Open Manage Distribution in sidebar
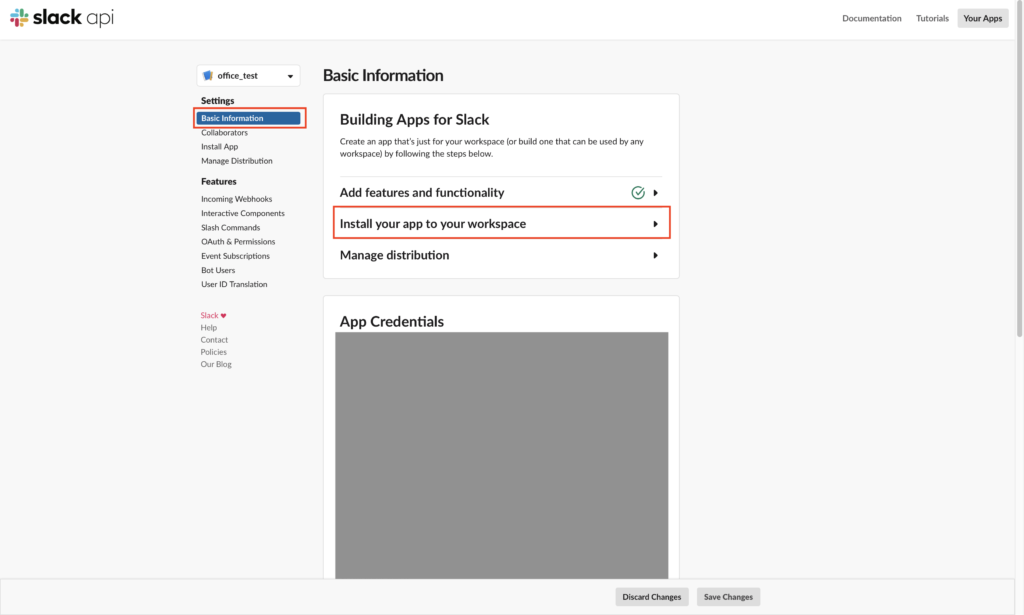Screen dimensions: 1024x615 pyautogui.click(x=236, y=161)
